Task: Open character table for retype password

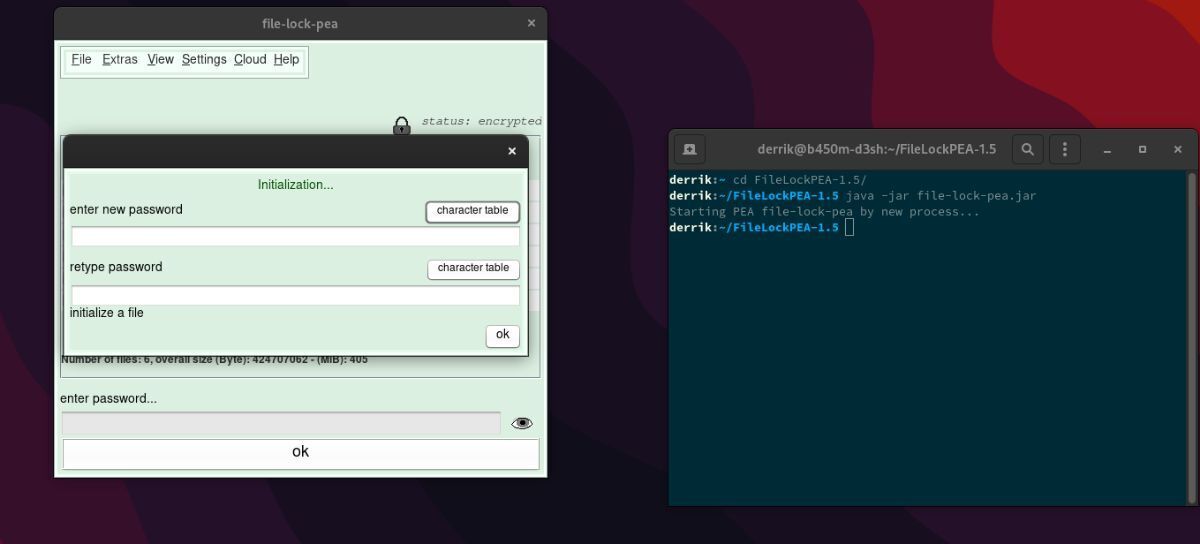Action: coord(473,268)
